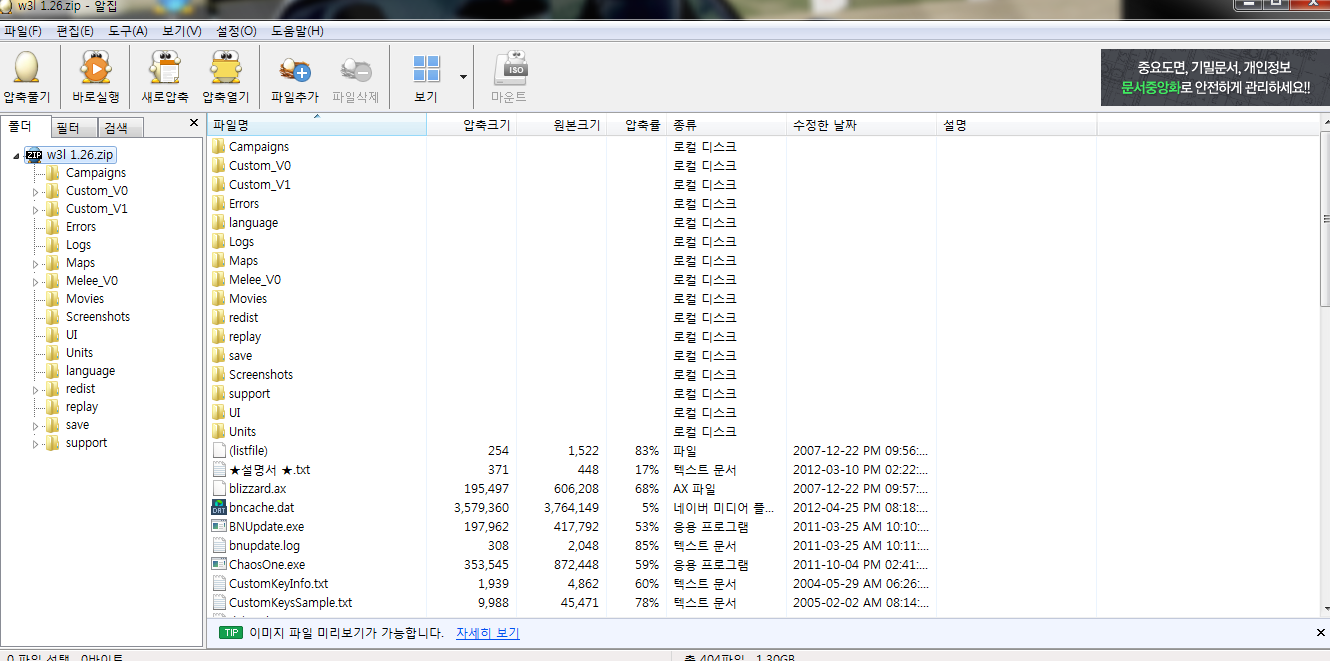Open the 도구(A) menu
The width and height of the screenshot is (1330, 661).
128,31
